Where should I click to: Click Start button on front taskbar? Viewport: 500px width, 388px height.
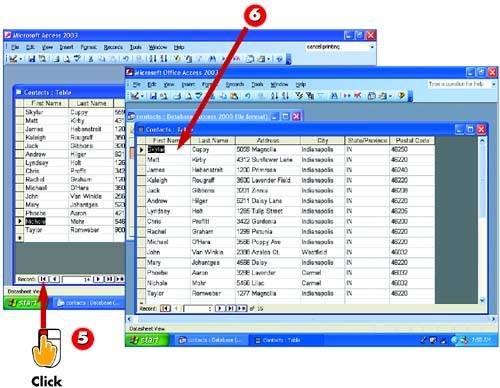[147, 340]
